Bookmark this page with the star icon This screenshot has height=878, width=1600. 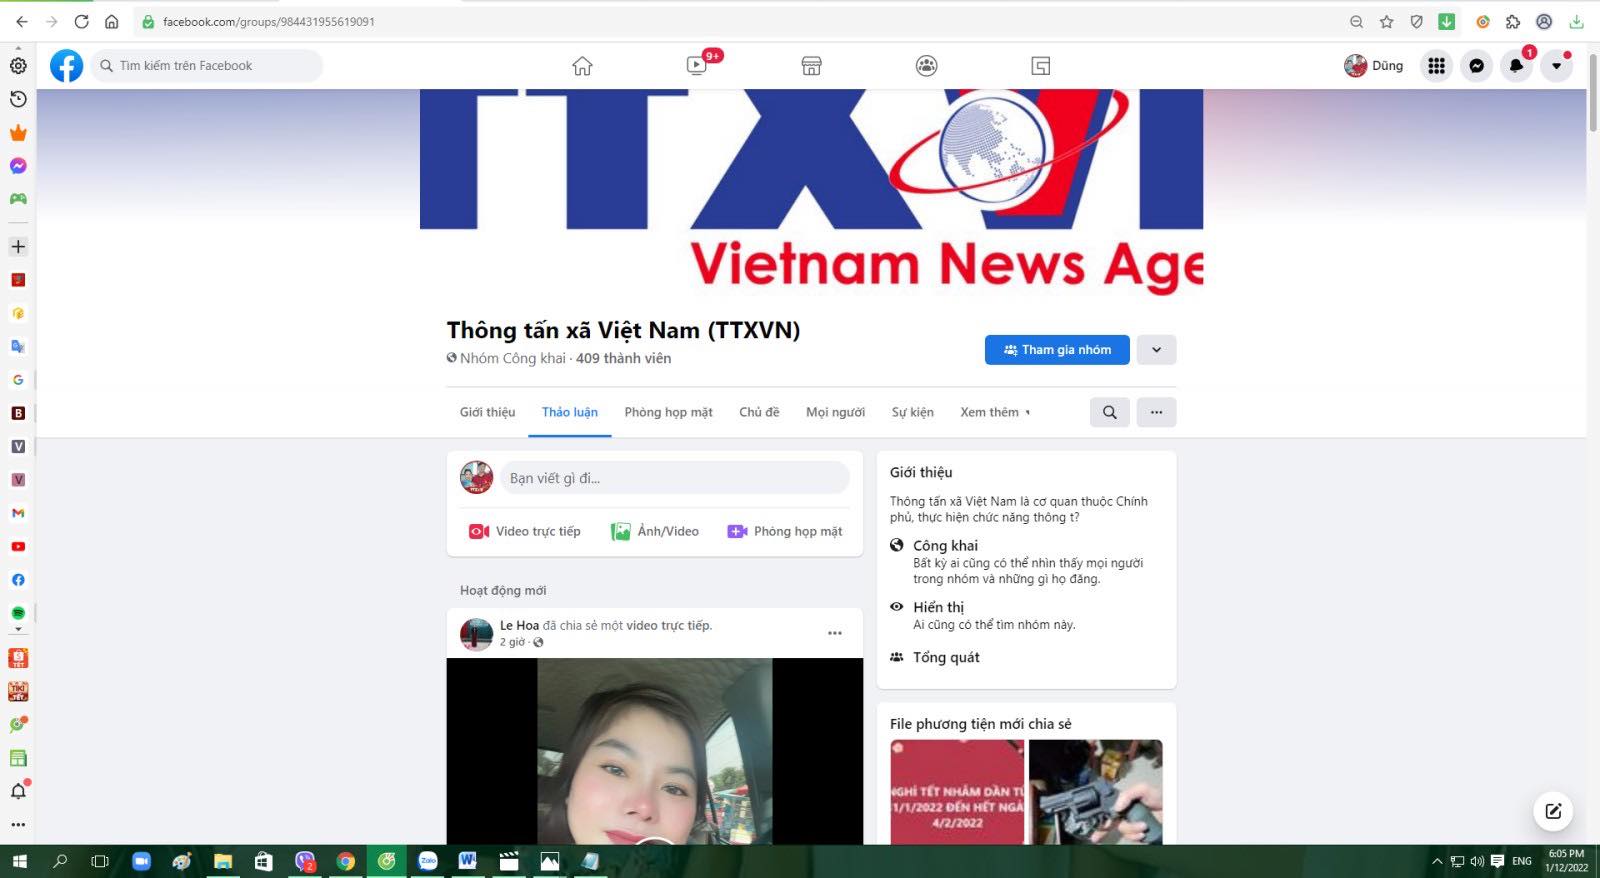pos(1386,21)
